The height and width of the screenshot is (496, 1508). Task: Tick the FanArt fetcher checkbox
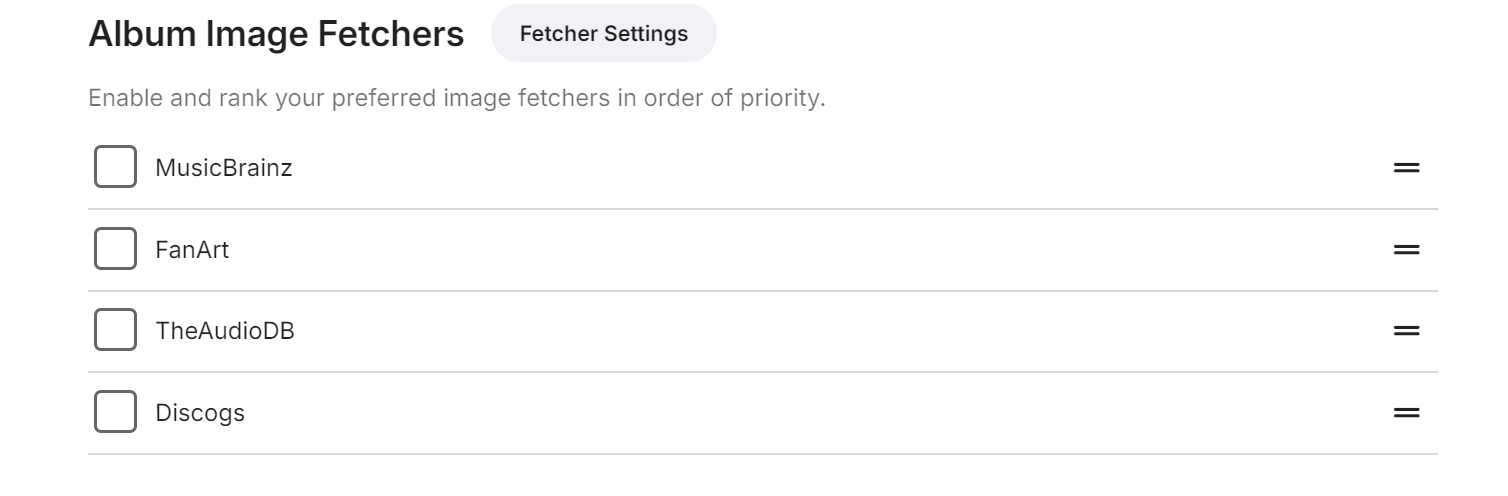point(115,249)
